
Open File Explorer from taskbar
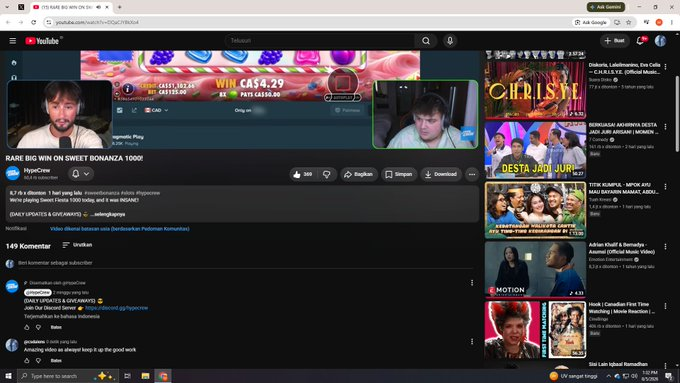click(x=145, y=376)
